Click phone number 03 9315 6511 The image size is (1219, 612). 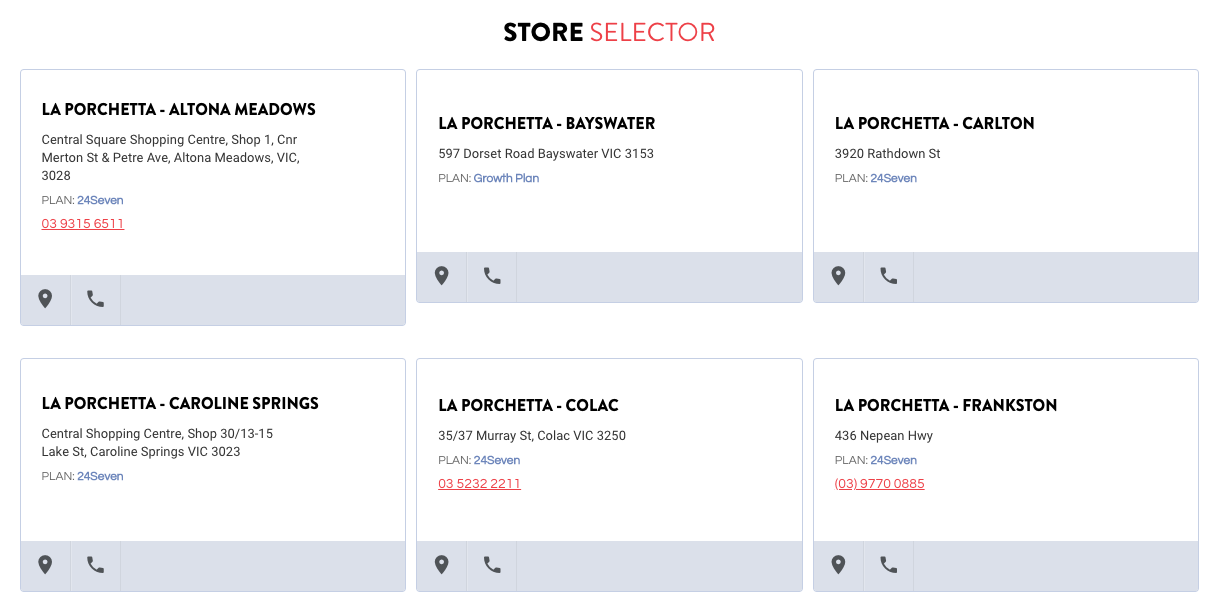83,224
